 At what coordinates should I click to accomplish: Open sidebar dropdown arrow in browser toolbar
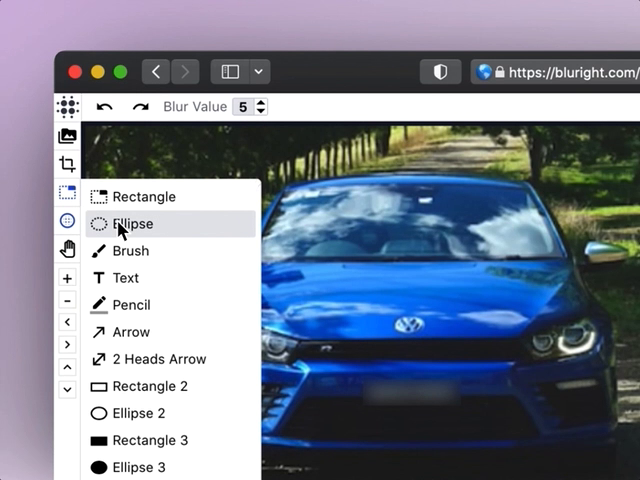point(259,72)
